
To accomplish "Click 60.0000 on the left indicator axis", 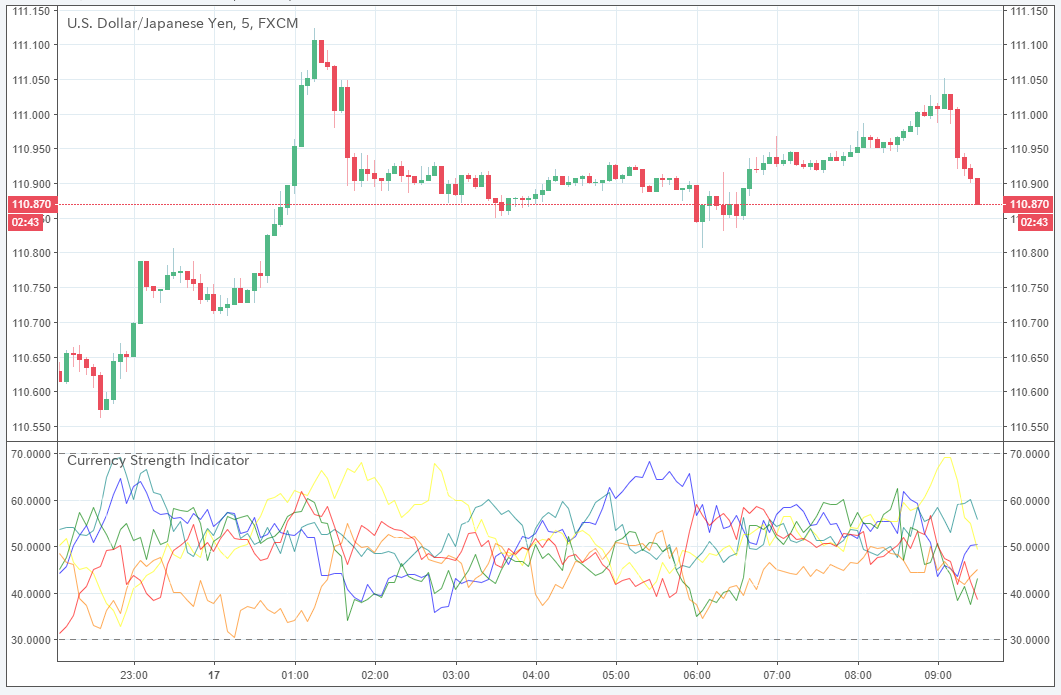I will pos(31,501).
